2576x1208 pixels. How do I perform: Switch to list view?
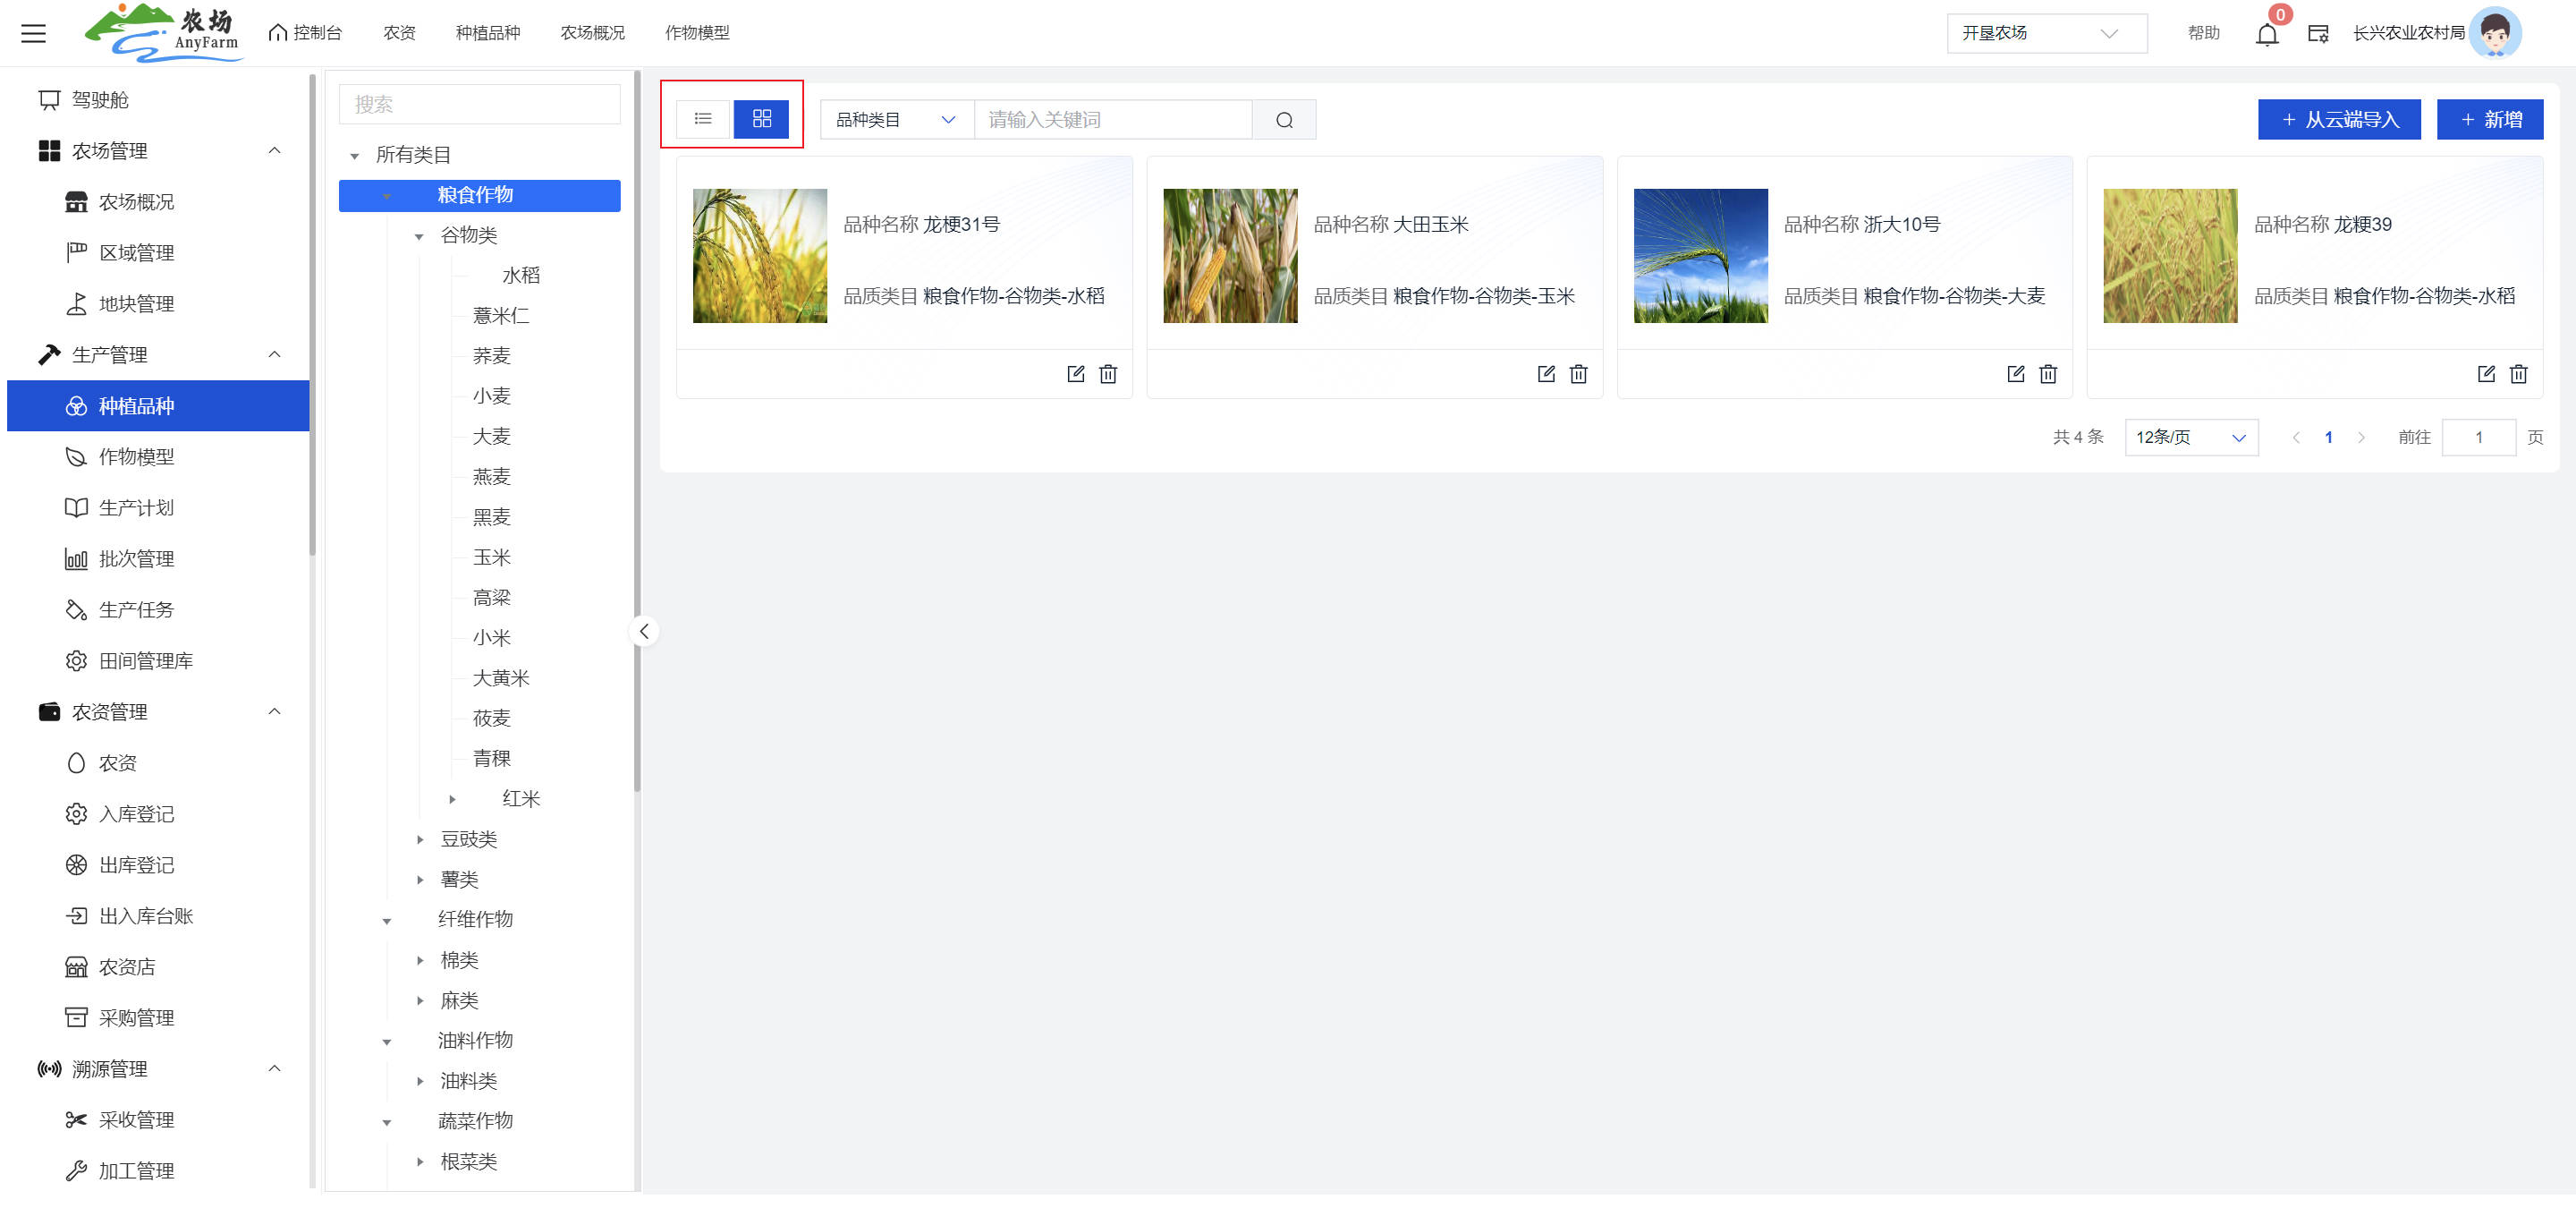703,119
